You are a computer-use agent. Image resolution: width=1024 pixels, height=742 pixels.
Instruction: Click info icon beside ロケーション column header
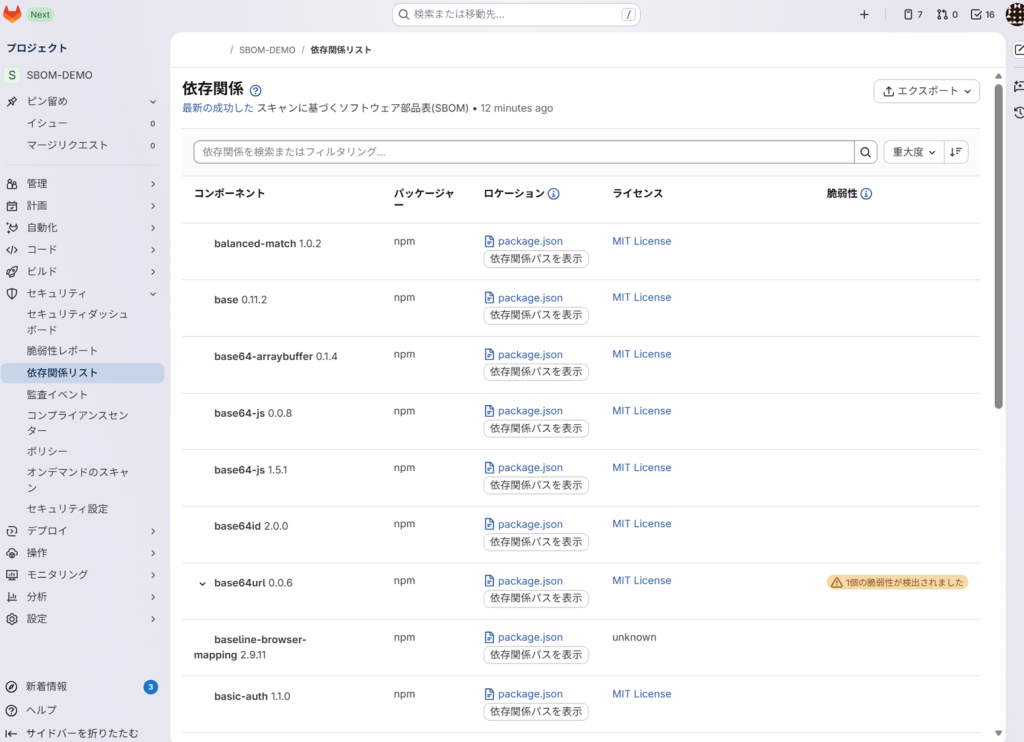click(553, 194)
